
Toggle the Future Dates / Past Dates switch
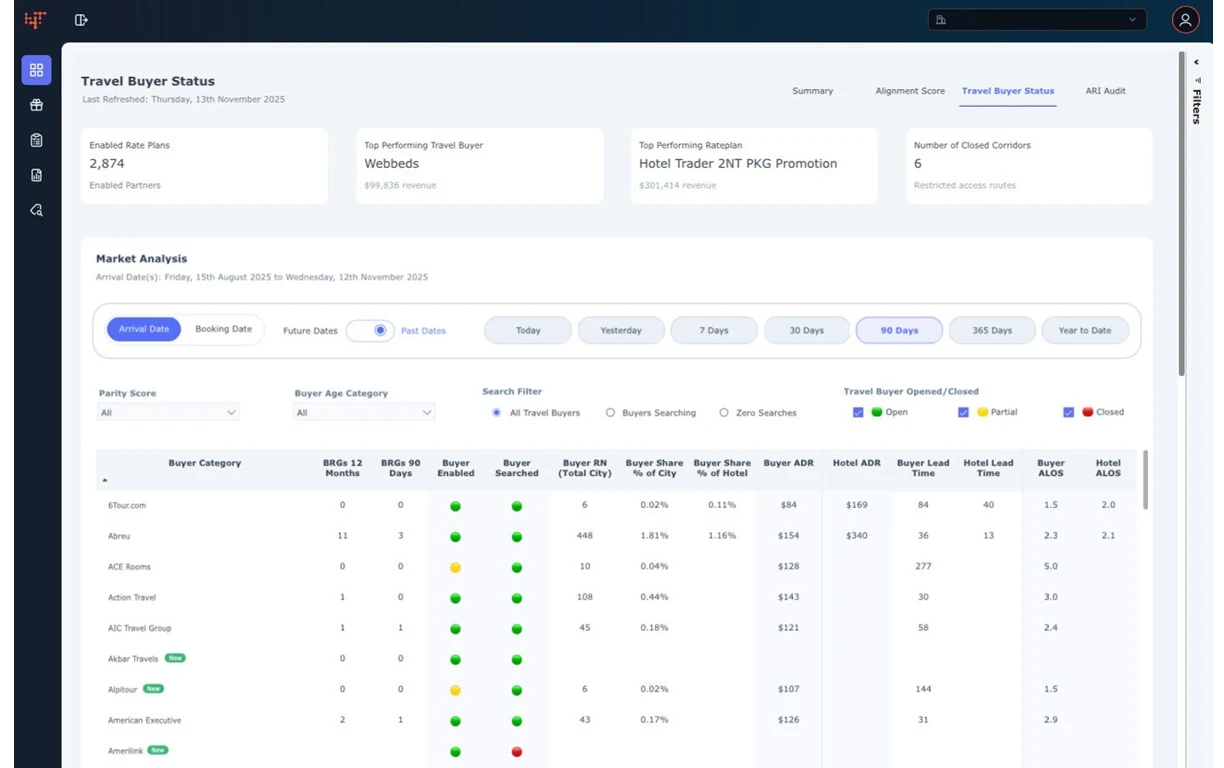[370, 331]
